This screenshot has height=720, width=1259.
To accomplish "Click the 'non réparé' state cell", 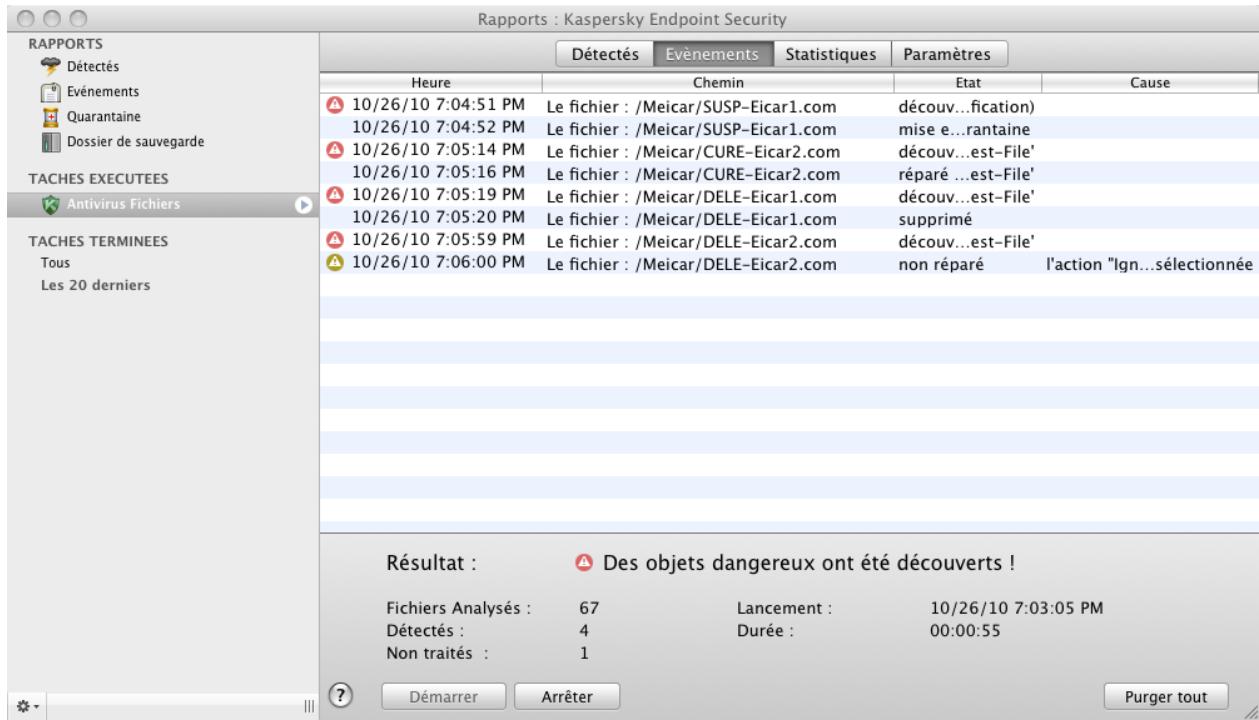I will pos(940,264).
